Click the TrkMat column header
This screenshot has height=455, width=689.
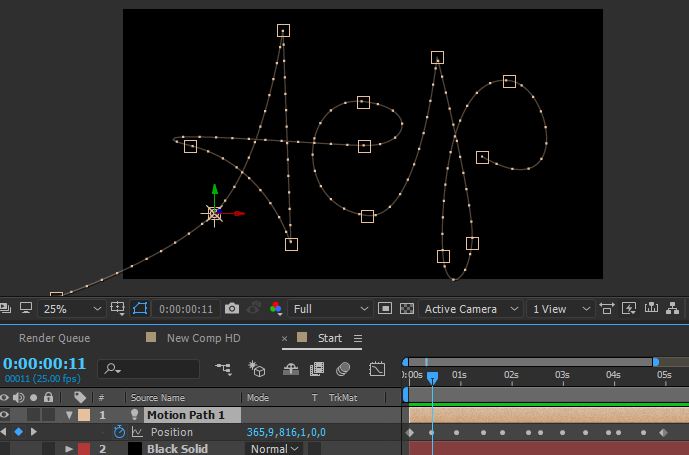[x=343, y=398]
